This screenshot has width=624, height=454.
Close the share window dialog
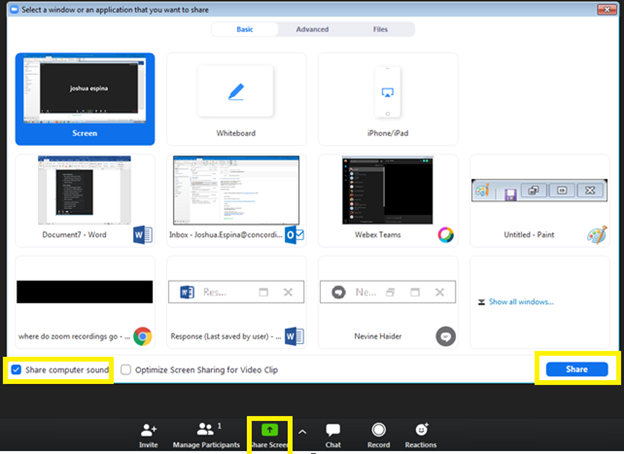[x=609, y=9]
